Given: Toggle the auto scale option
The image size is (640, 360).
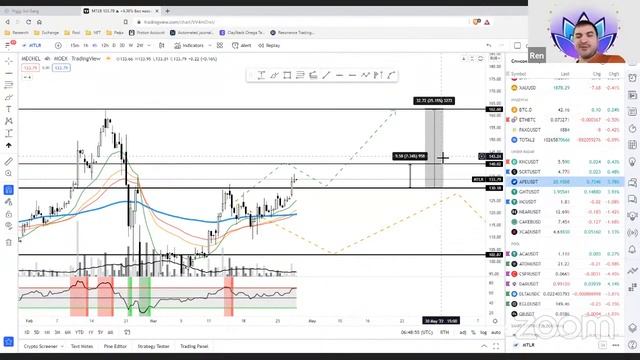Looking at the screenshot, I should click(x=496, y=332).
